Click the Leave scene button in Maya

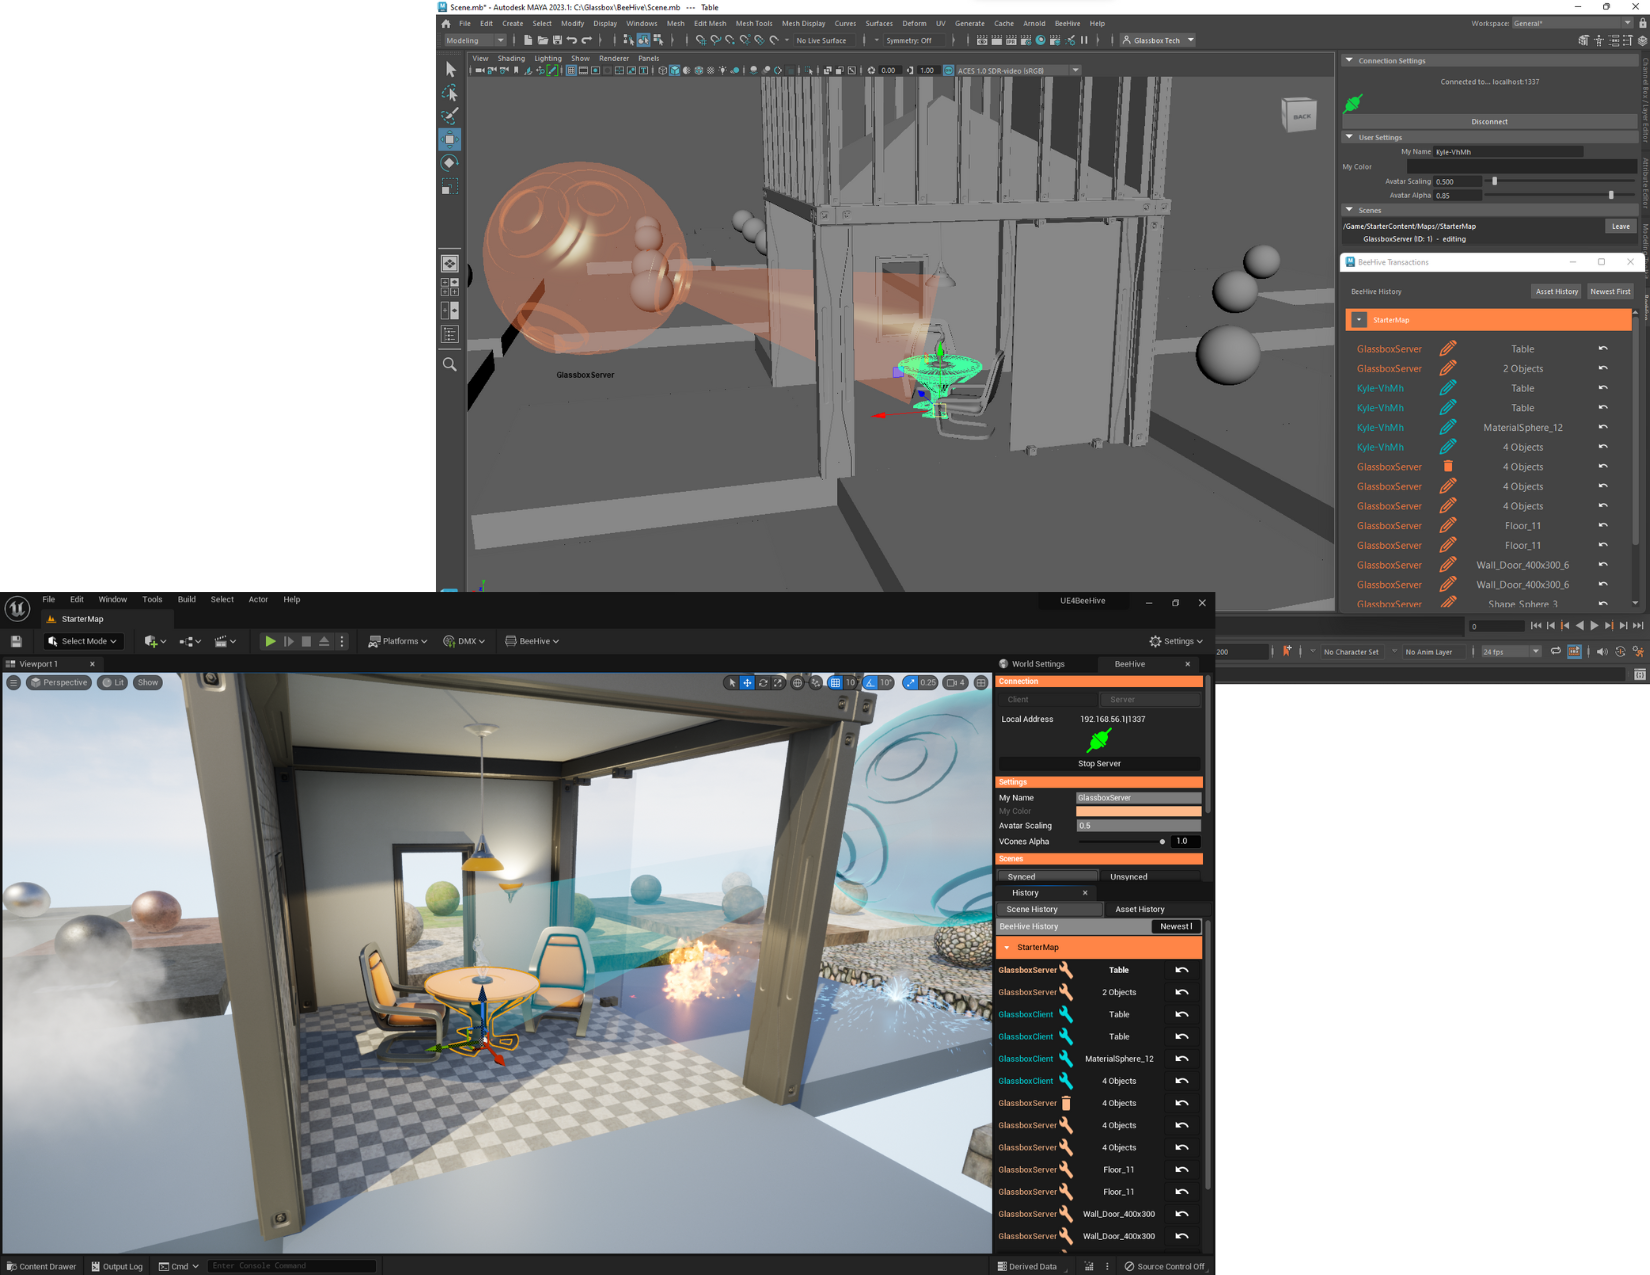[1620, 226]
